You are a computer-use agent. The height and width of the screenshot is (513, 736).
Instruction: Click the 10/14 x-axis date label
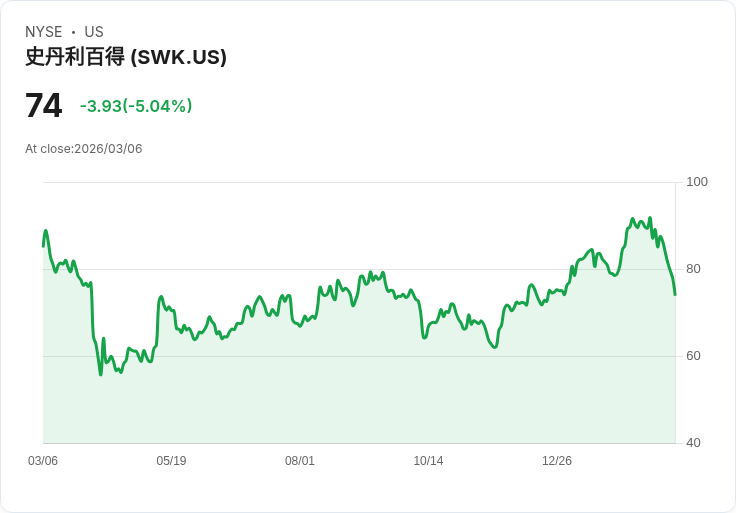click(428, 461)
